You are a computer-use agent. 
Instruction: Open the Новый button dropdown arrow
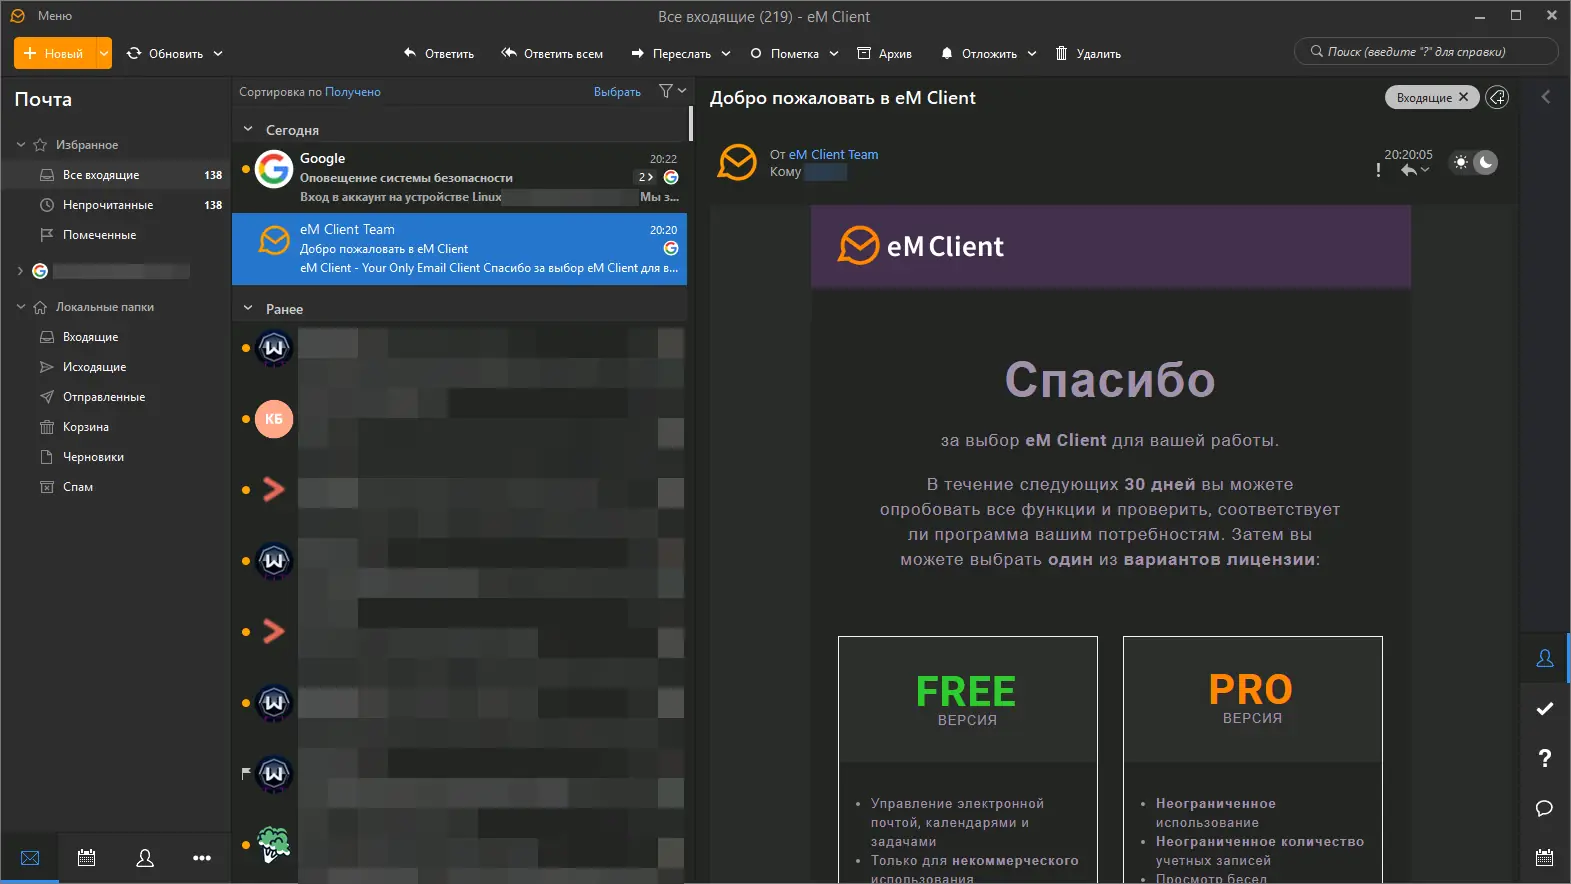[x=104, y=54]
